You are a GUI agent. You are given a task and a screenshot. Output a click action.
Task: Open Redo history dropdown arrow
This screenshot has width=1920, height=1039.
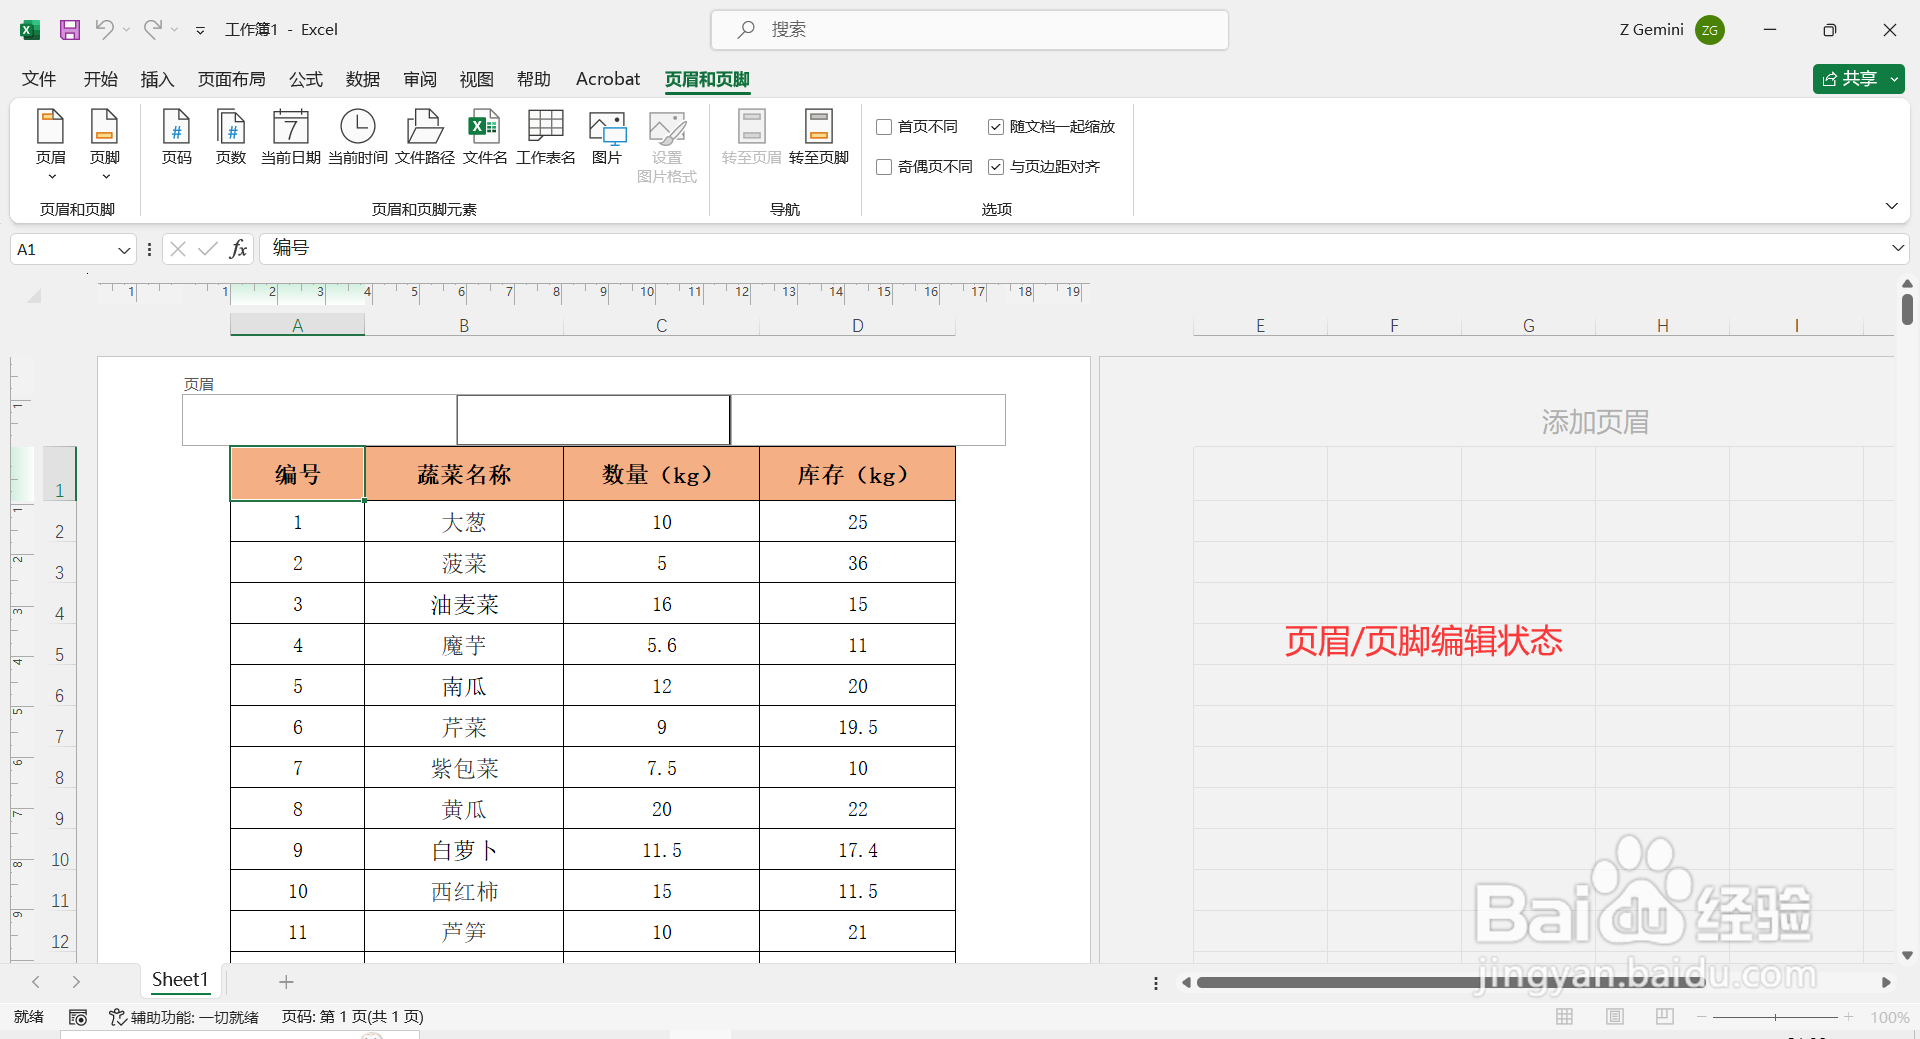coord(175,30)
